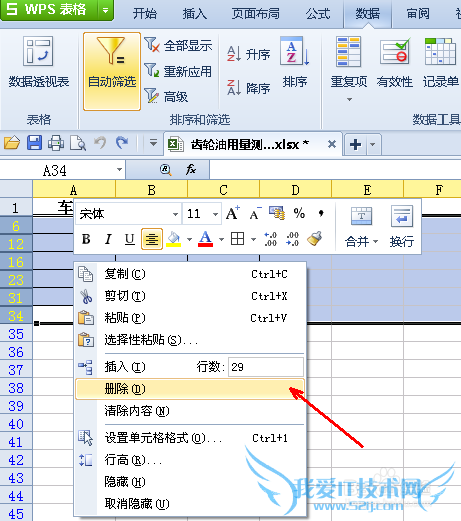This screenshot has height=521, width=461.
Task: Save the file with the floppy icon
Action: [x=34, y=143]
